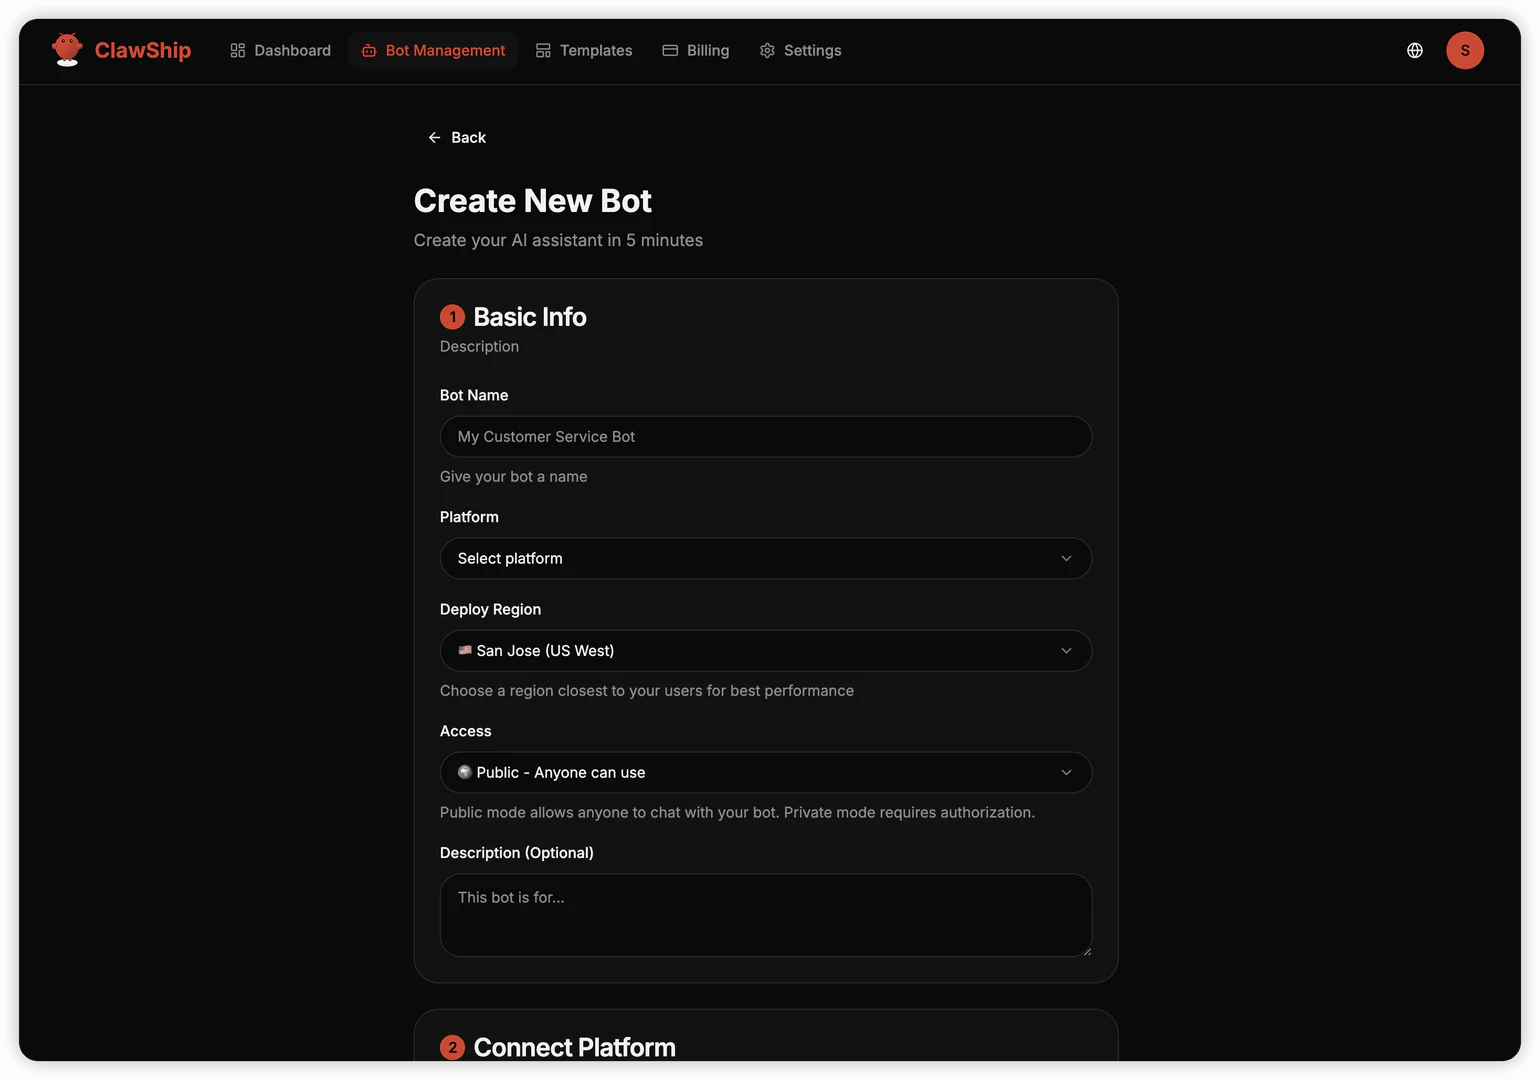Click the step 1 Basic Info badge
Image resolution: width=1540 pixels, height=1080 pixels.
(x=452, y=316)
